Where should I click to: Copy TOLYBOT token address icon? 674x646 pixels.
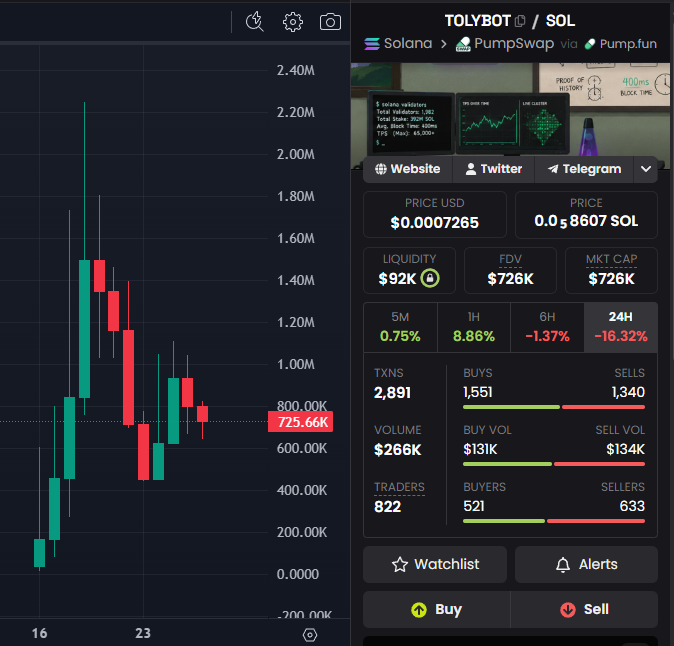520,21
